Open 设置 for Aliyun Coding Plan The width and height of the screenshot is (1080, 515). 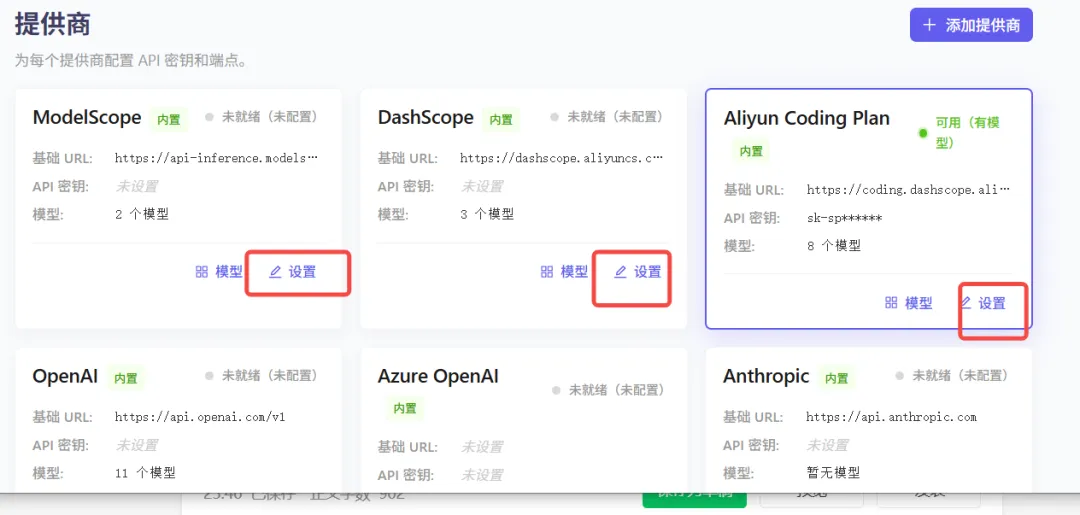pyautogui.click(x=983, y=303)
